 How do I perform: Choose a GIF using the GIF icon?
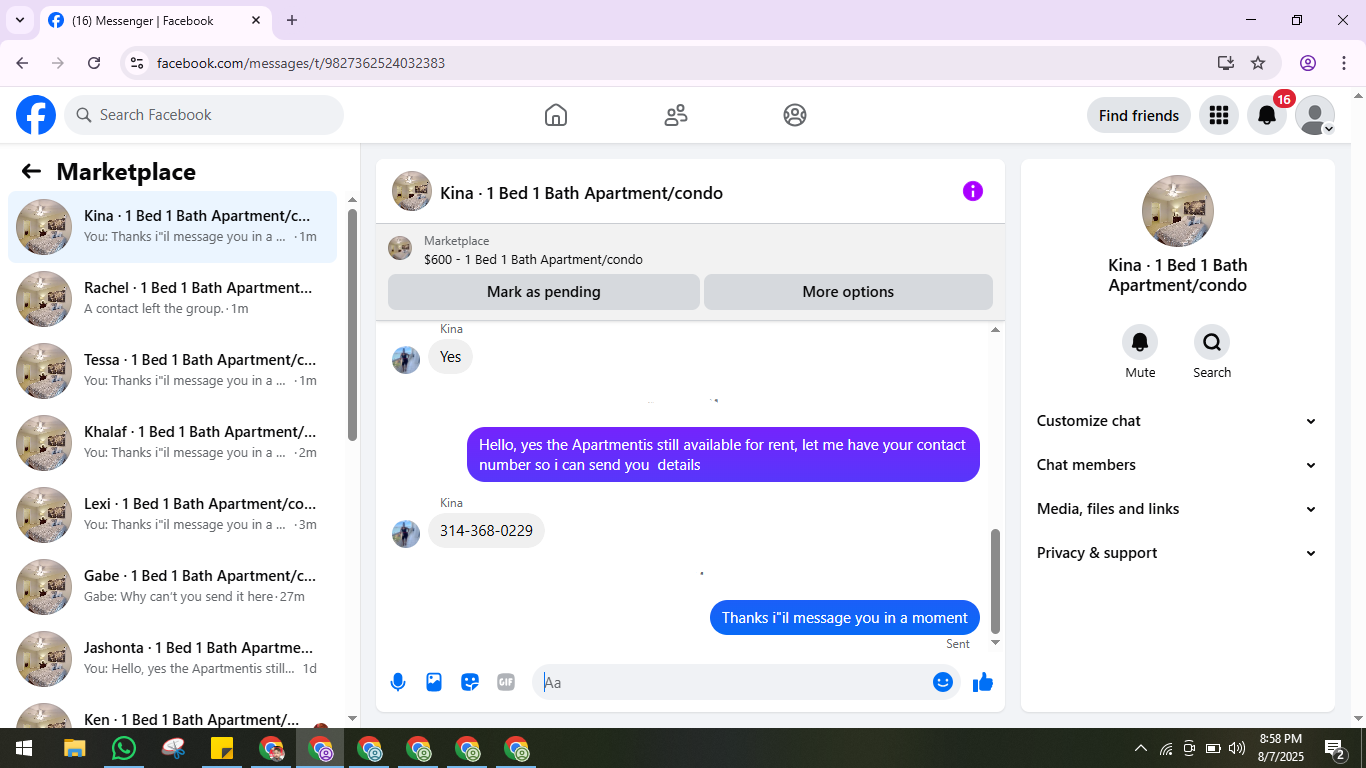(506, 682)
